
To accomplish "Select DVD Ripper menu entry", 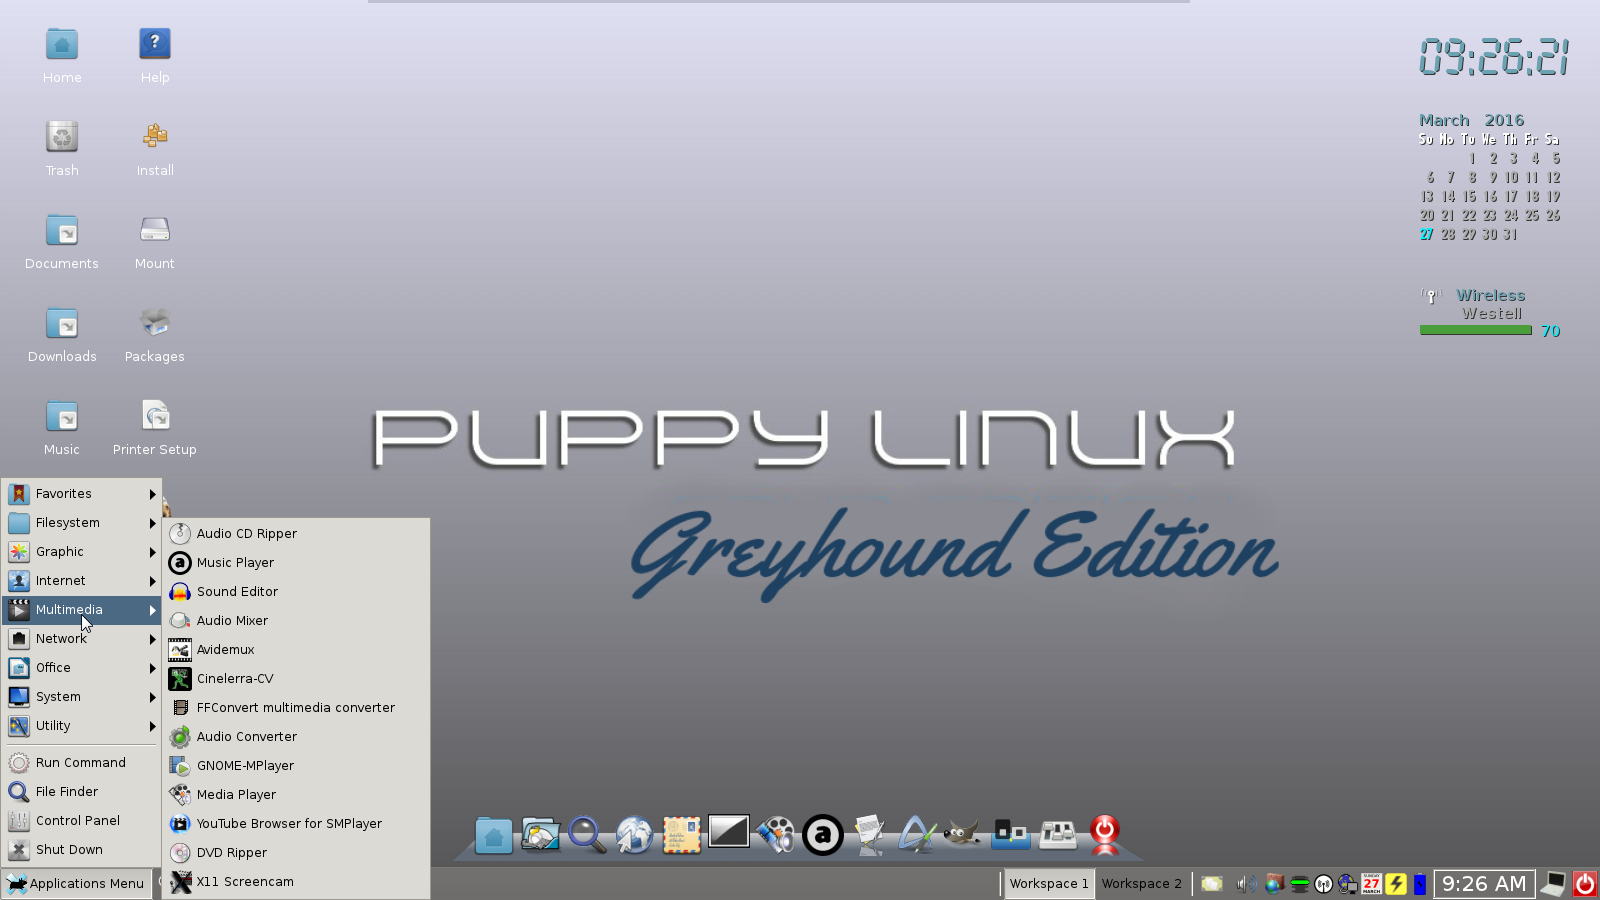I will (296, 853).
